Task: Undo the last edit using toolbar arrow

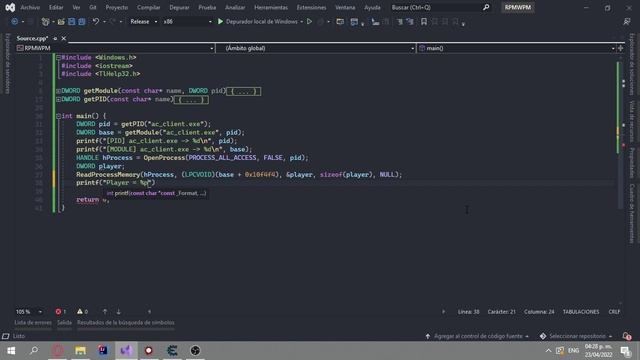Action: tap(96, 22)
